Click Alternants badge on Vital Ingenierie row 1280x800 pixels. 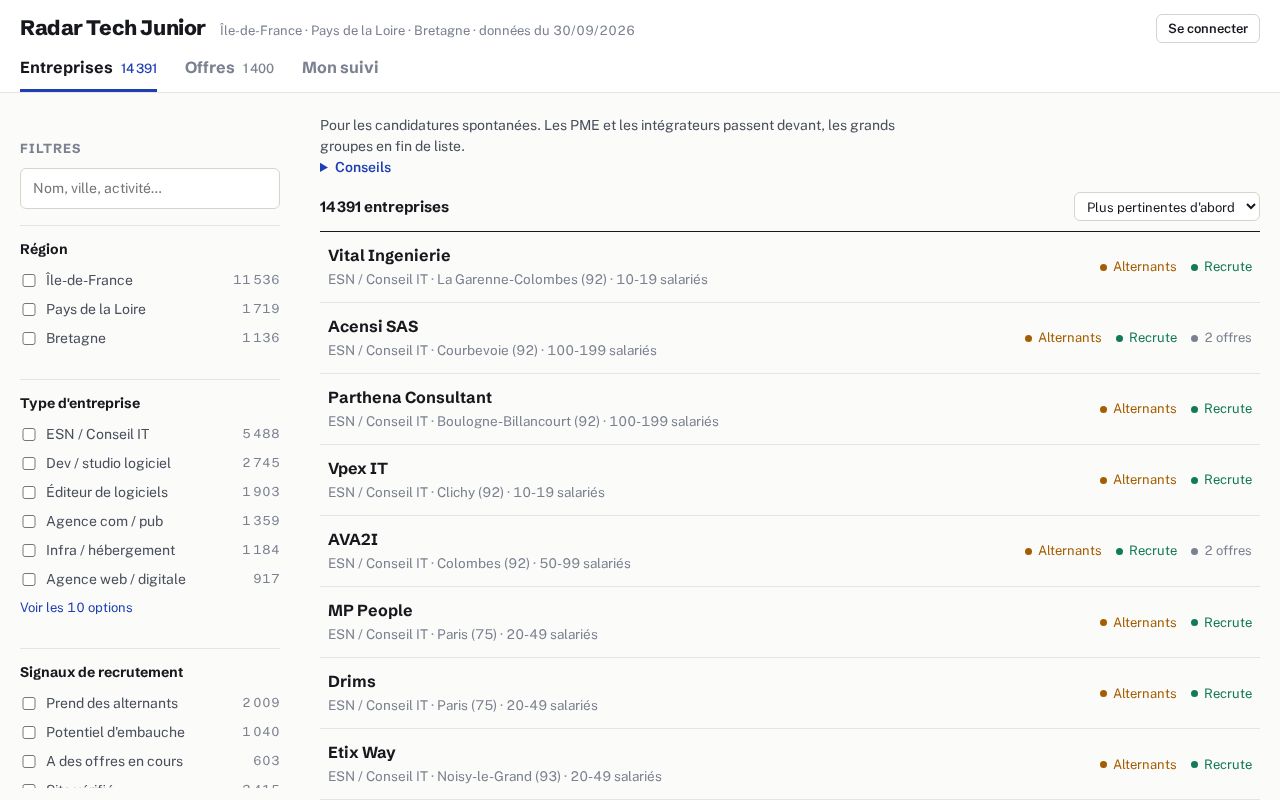tap(1138, 267)
